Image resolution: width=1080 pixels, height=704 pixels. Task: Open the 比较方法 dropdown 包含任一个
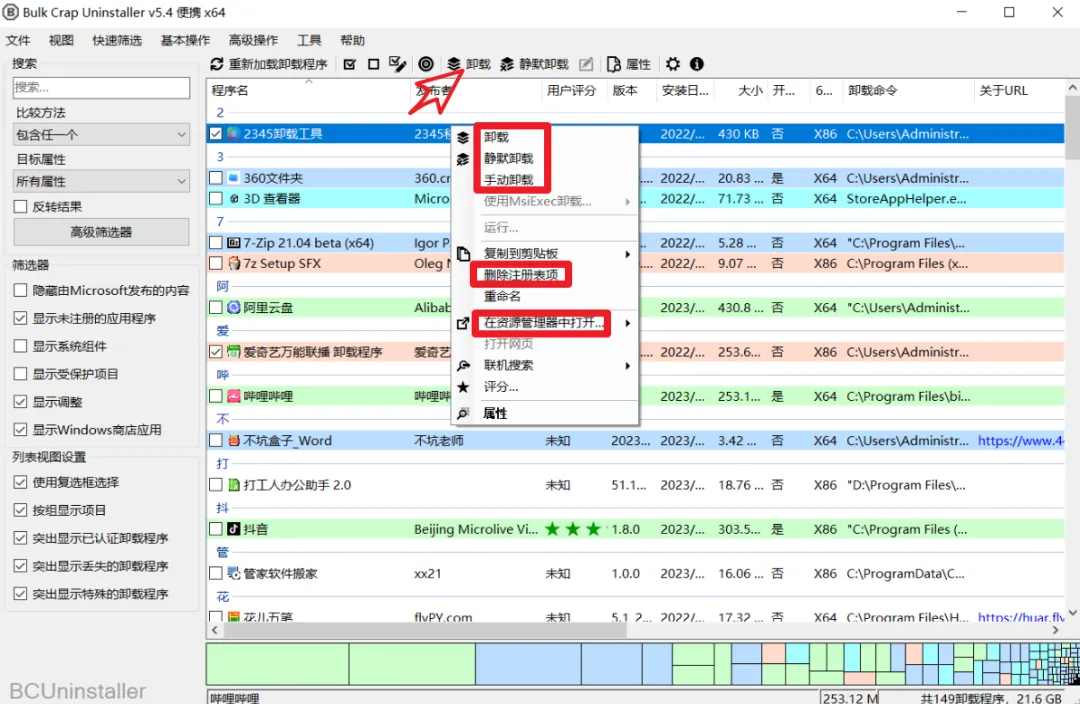tap(101, 134)
